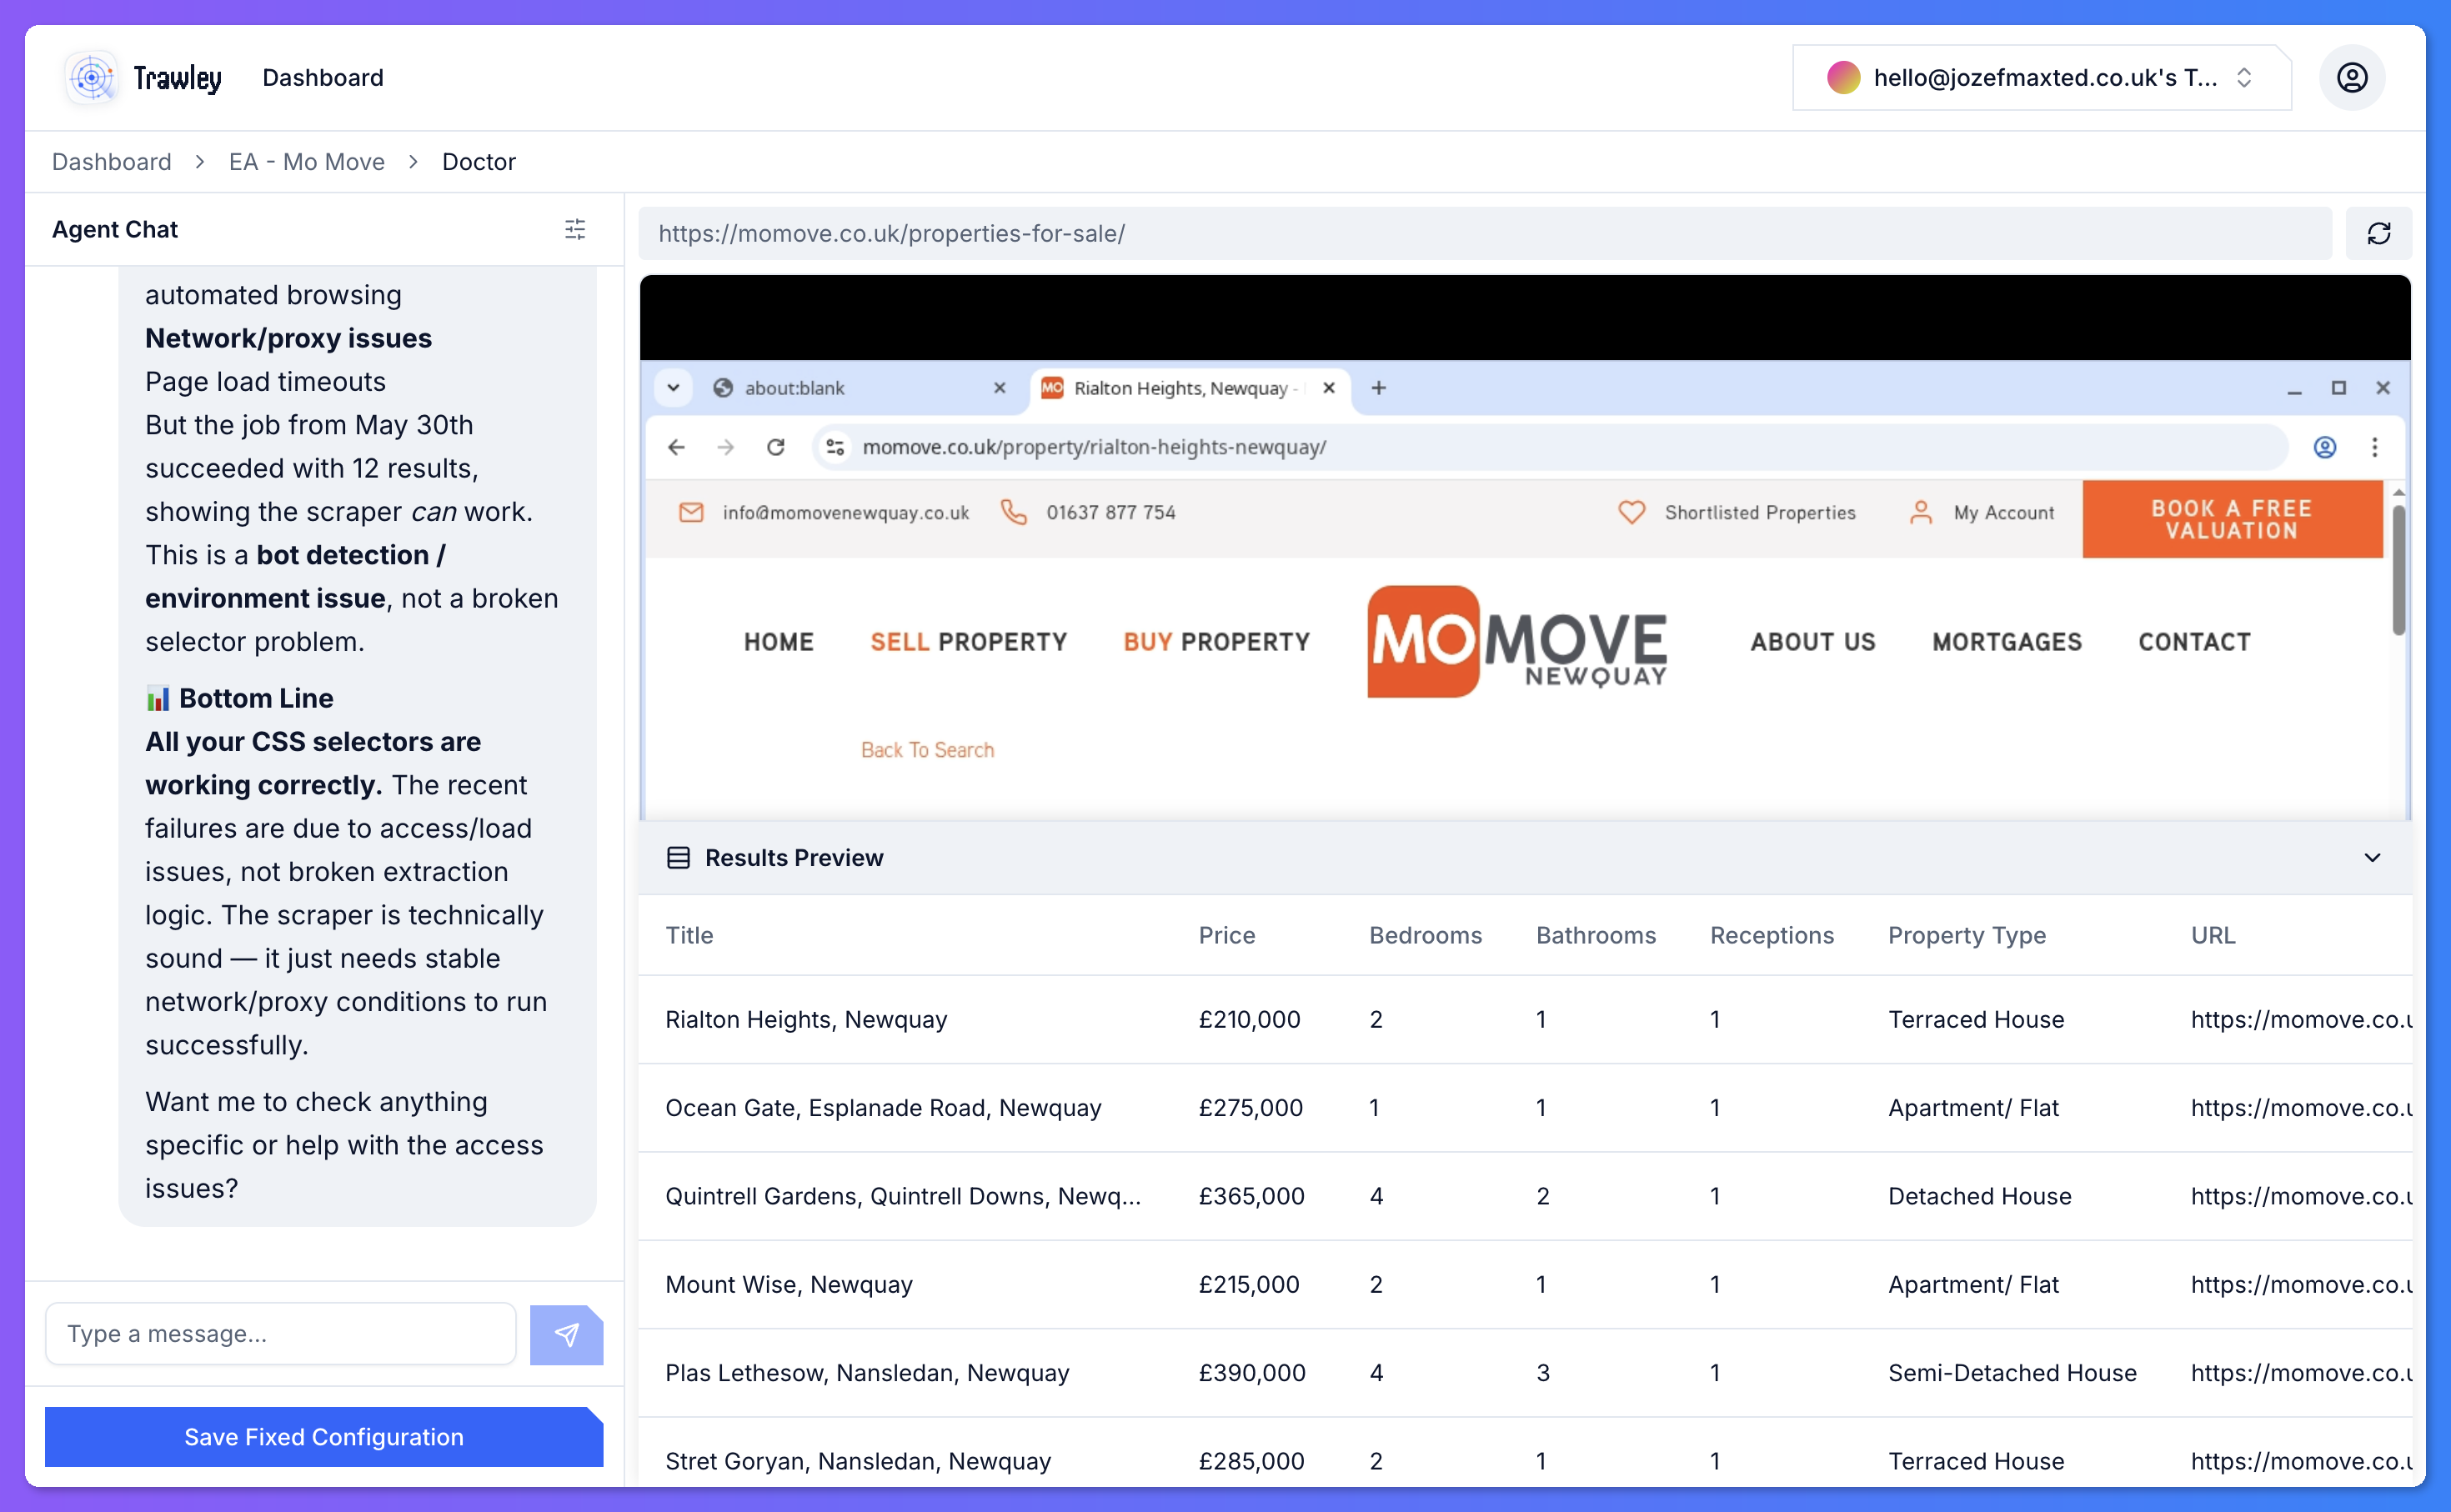Select the Stret Goryan, Nansledan title cell
The image size is (2451, 1512).
point(858,1461)
